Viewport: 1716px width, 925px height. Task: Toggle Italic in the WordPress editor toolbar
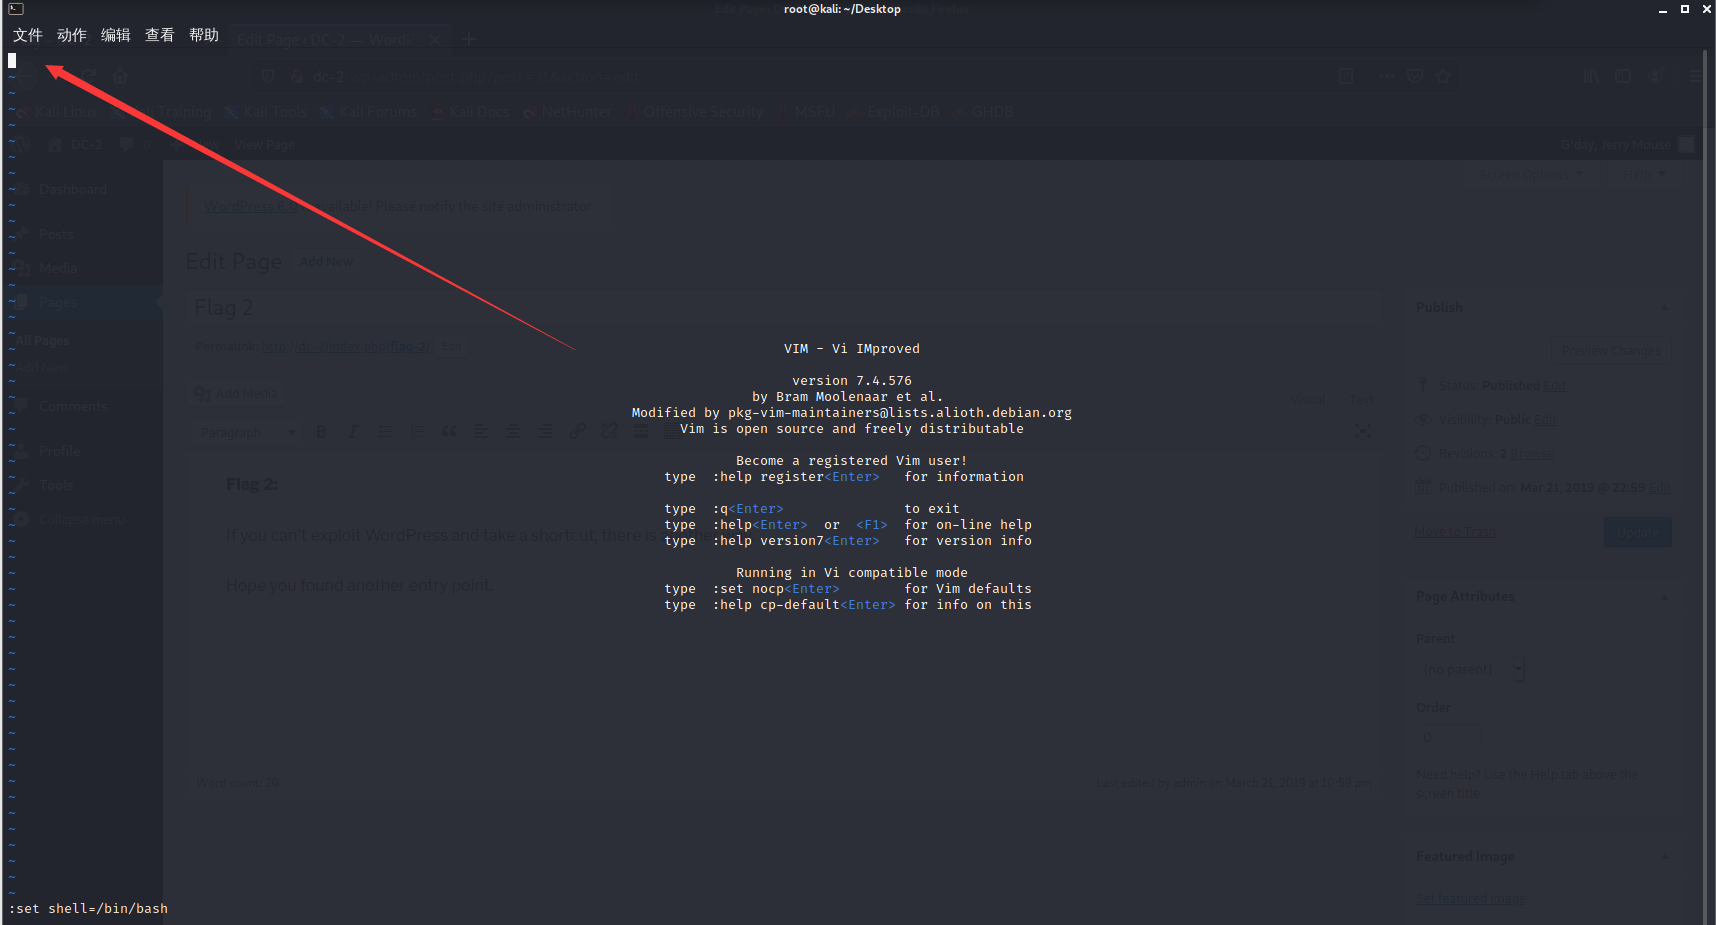tap(353, 432)
